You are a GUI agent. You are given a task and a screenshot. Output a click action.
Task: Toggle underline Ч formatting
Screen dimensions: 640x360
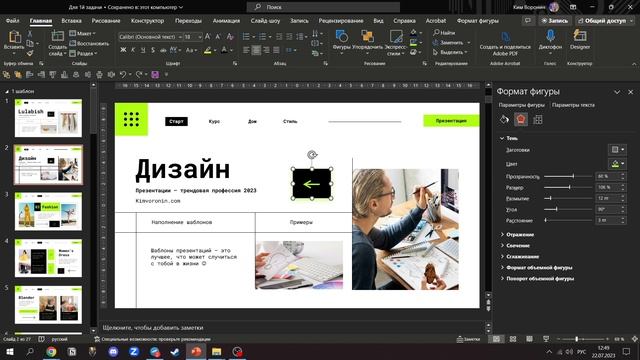pyautogui.click(x=143, y=50)
